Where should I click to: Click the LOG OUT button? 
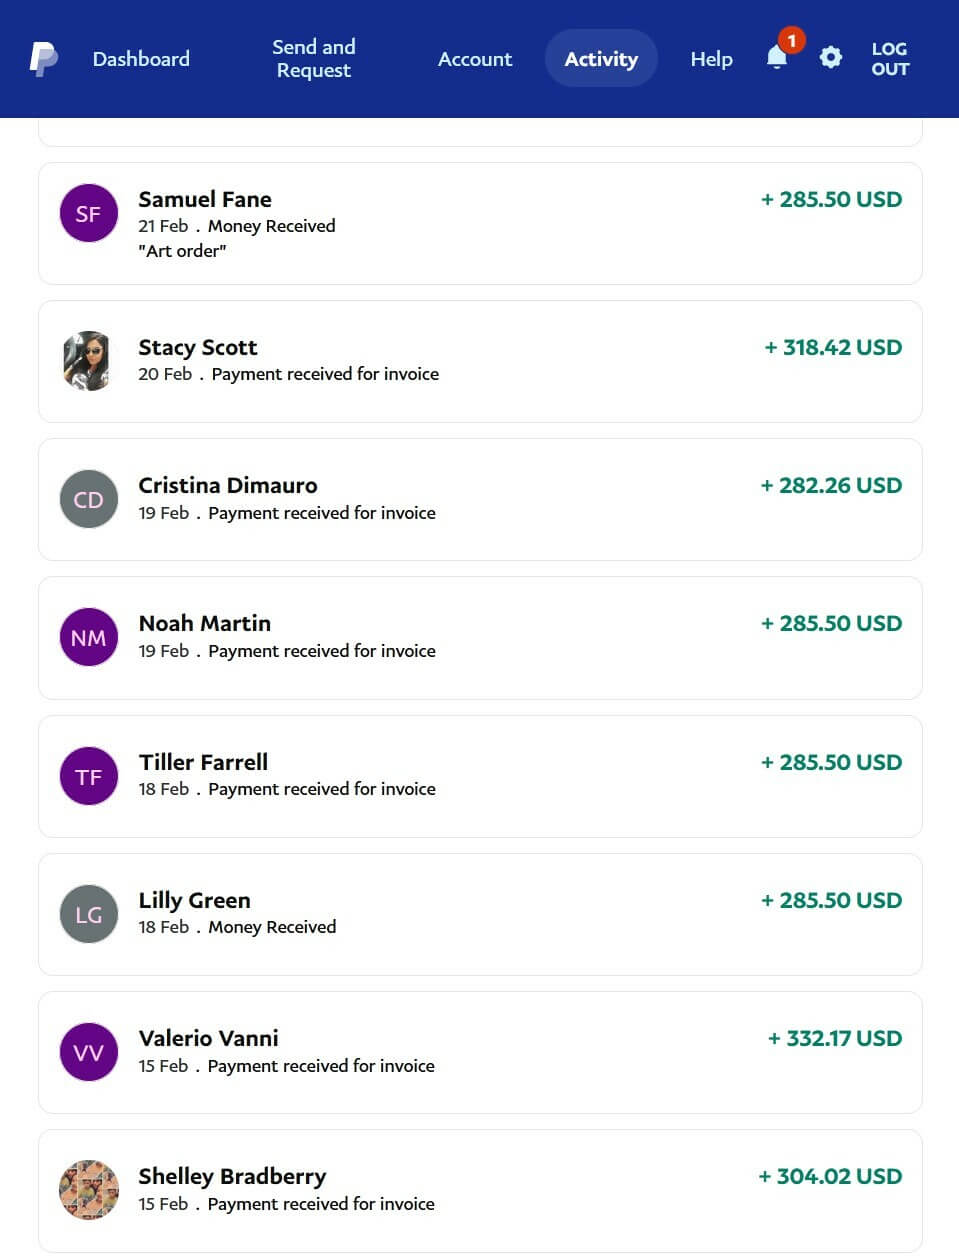[889, 59]
